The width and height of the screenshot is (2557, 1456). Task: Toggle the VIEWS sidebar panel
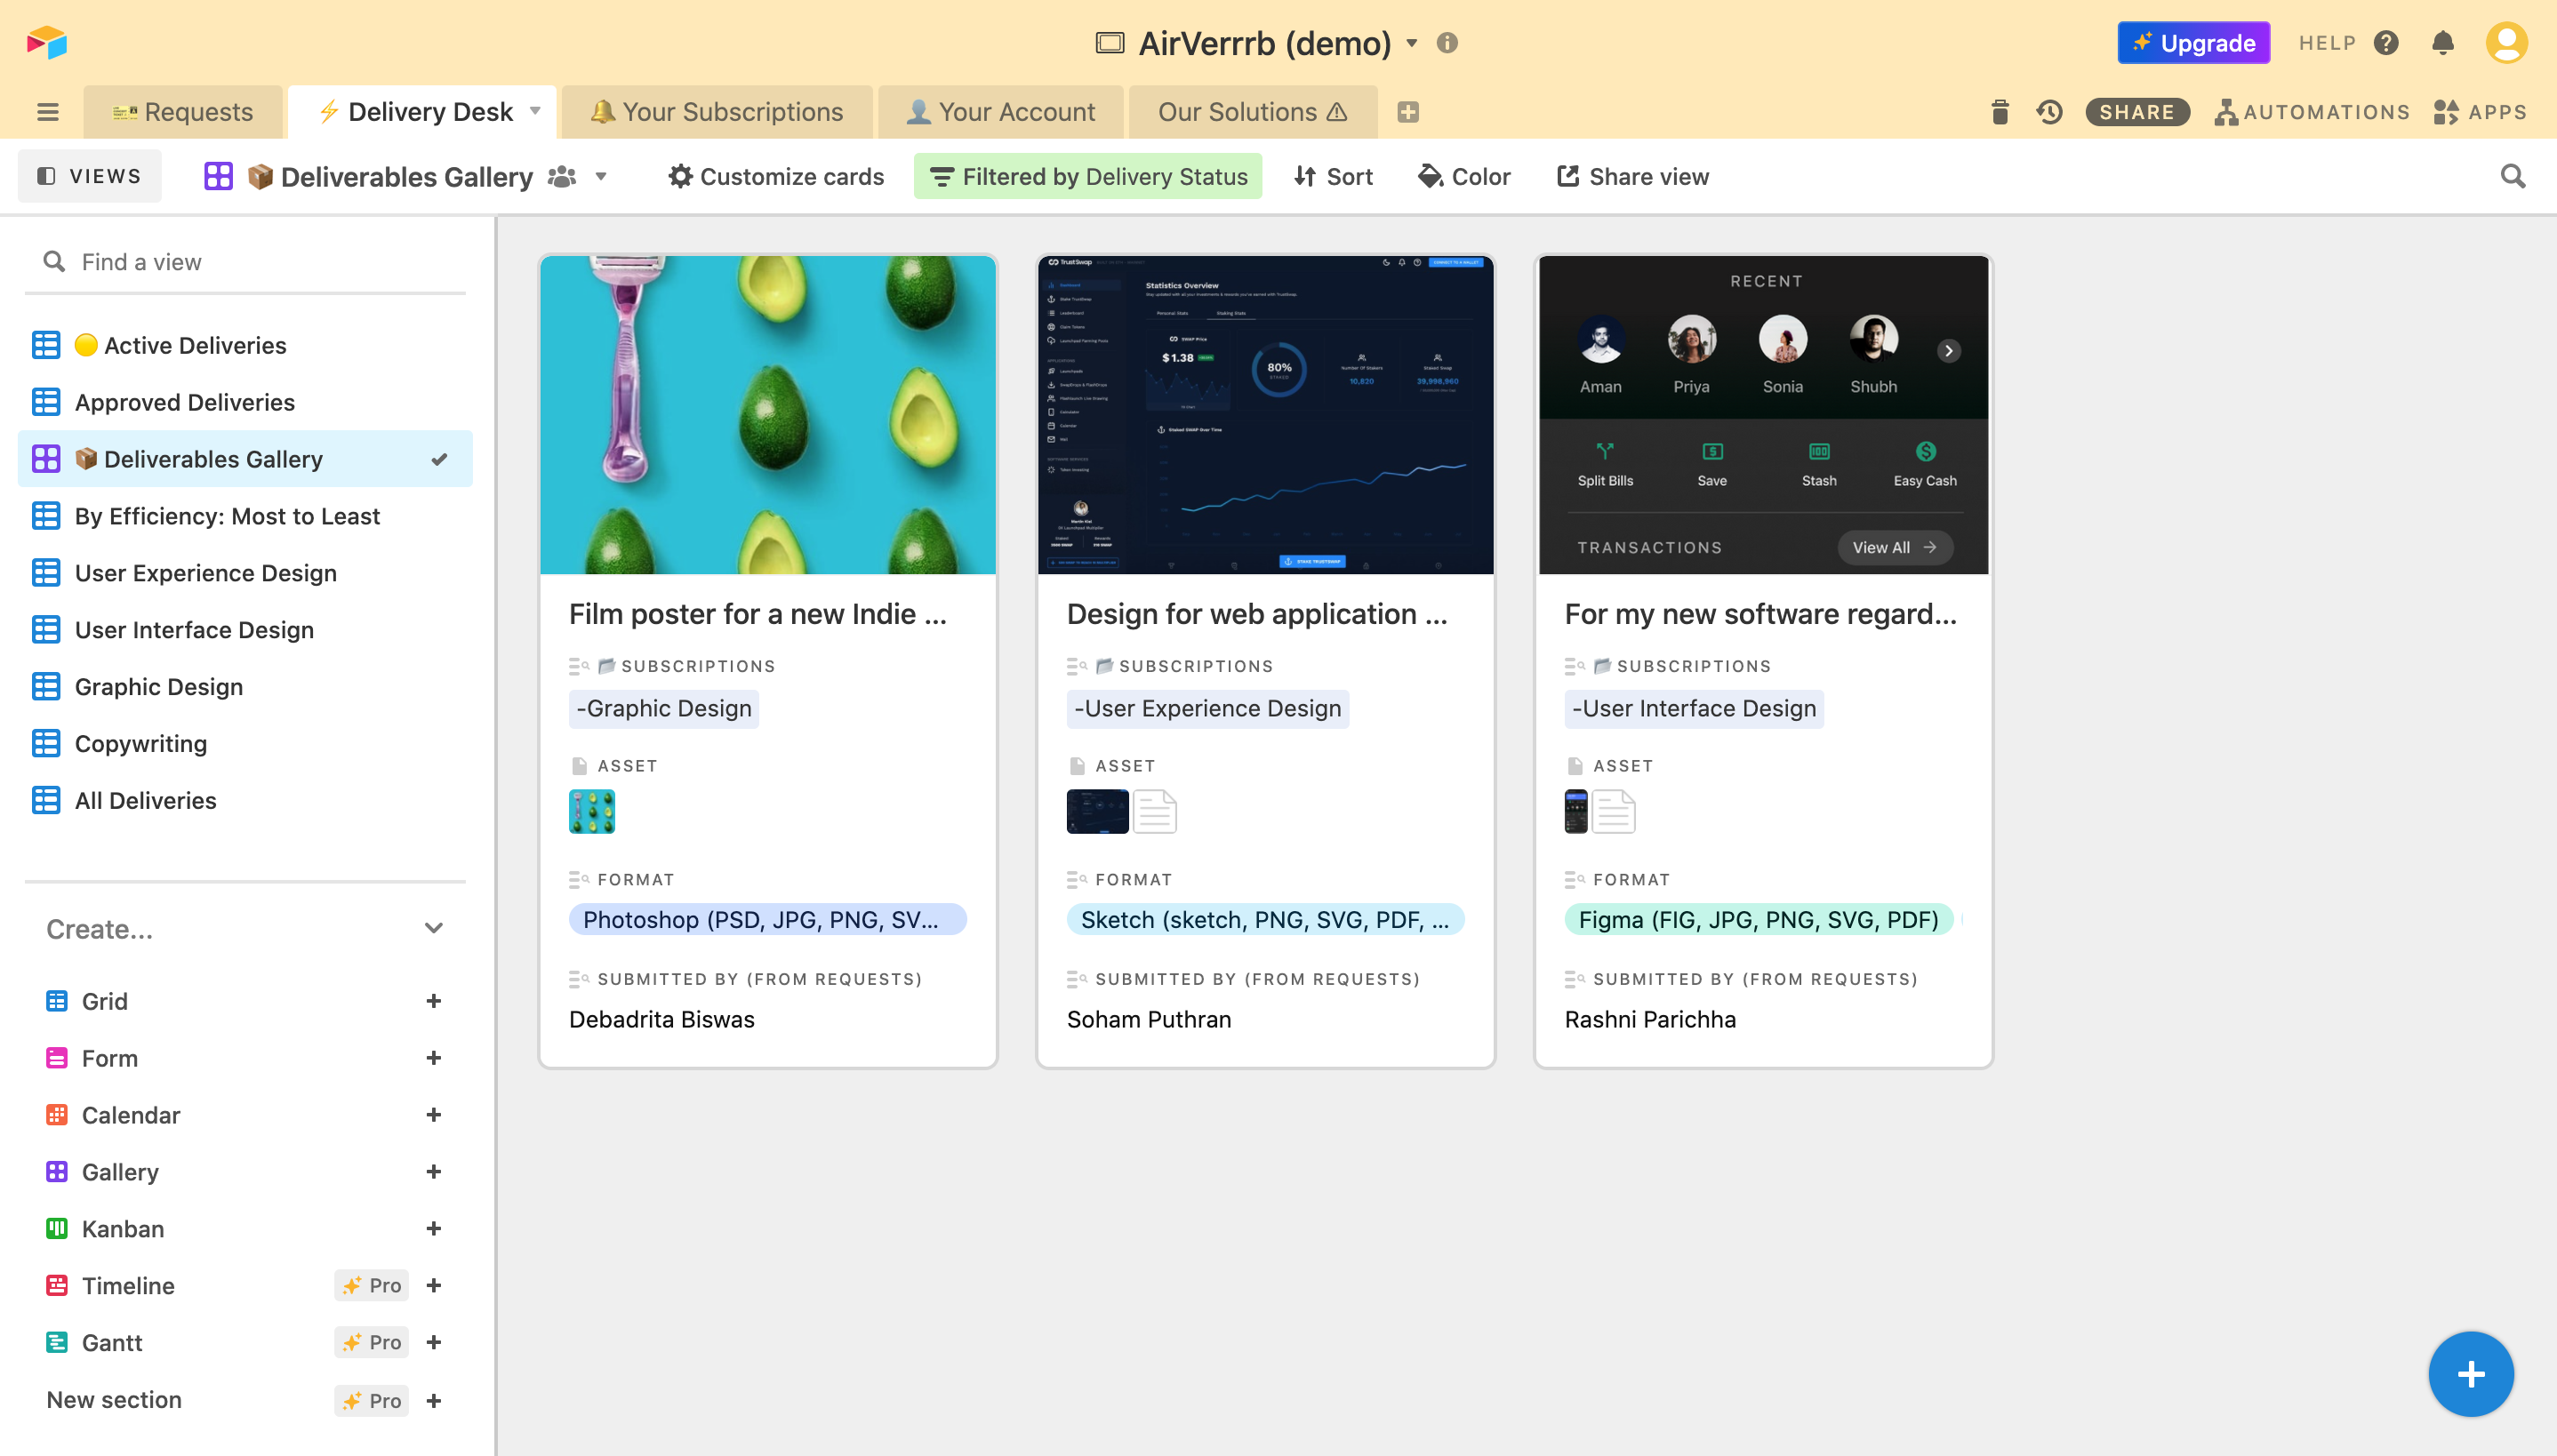(x=90, y=177)
